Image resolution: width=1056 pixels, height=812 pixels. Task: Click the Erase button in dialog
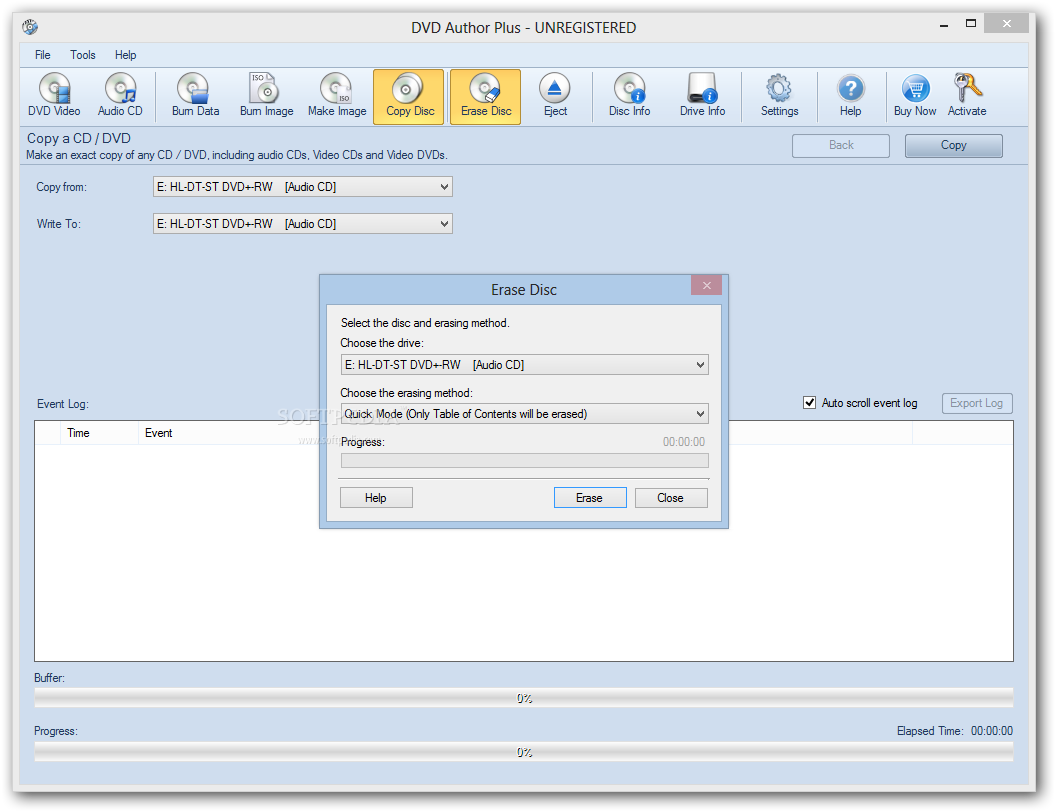590,498
